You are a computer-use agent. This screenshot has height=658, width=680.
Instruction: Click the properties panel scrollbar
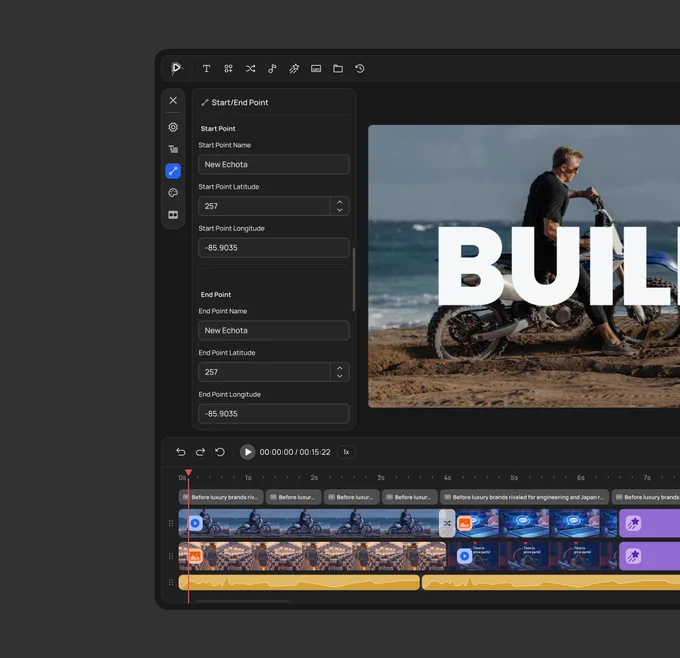354,280
